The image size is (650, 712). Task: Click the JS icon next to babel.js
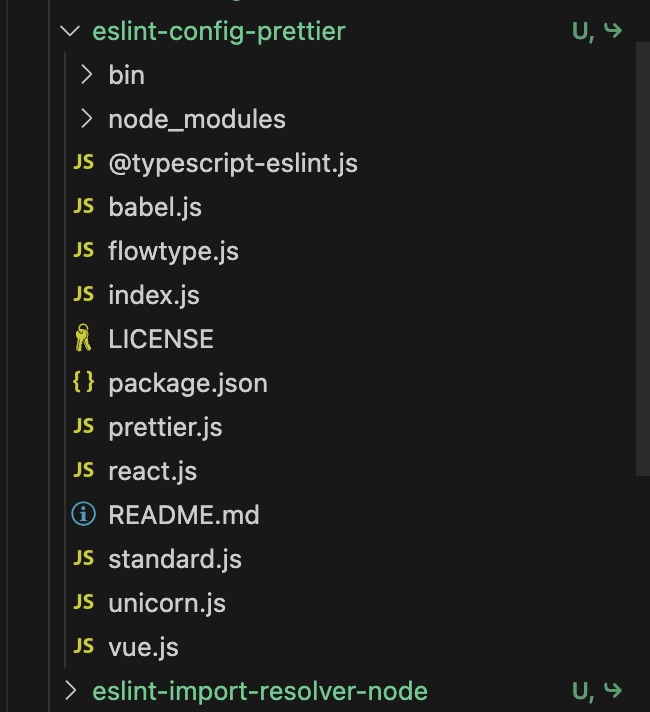pos(84,206)
